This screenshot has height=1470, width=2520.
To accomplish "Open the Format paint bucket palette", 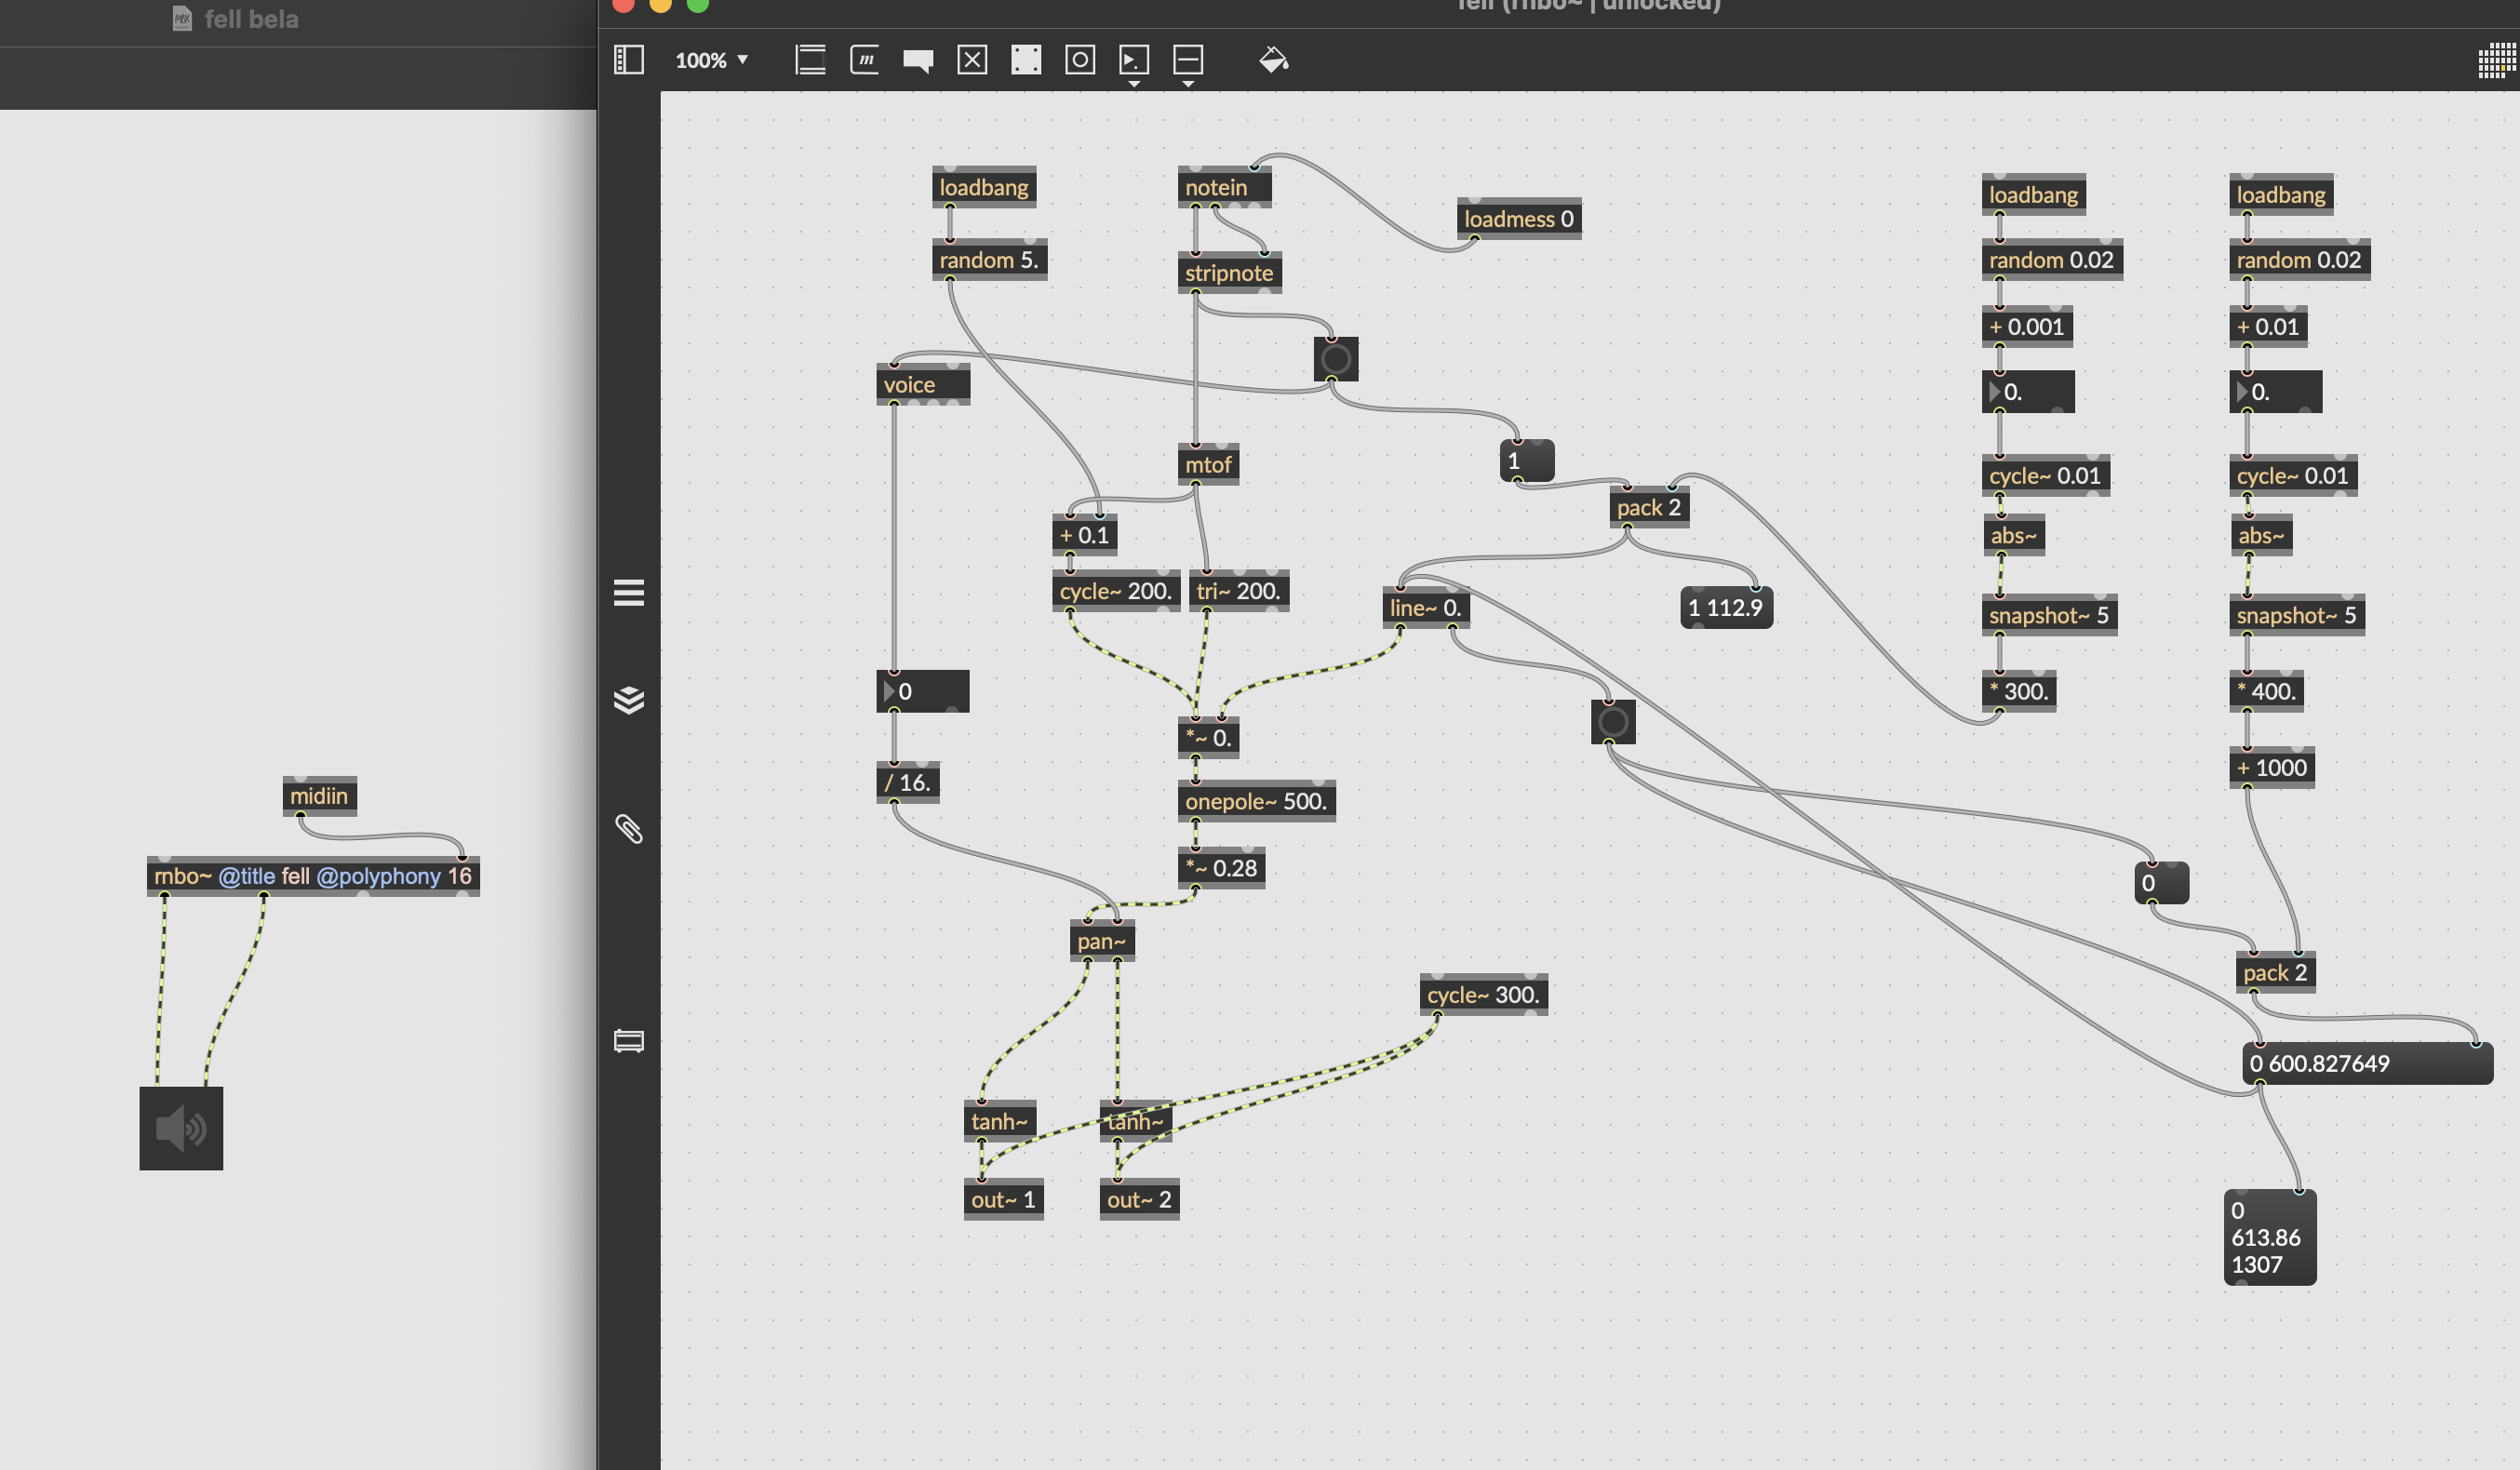I will (1273, 60).
